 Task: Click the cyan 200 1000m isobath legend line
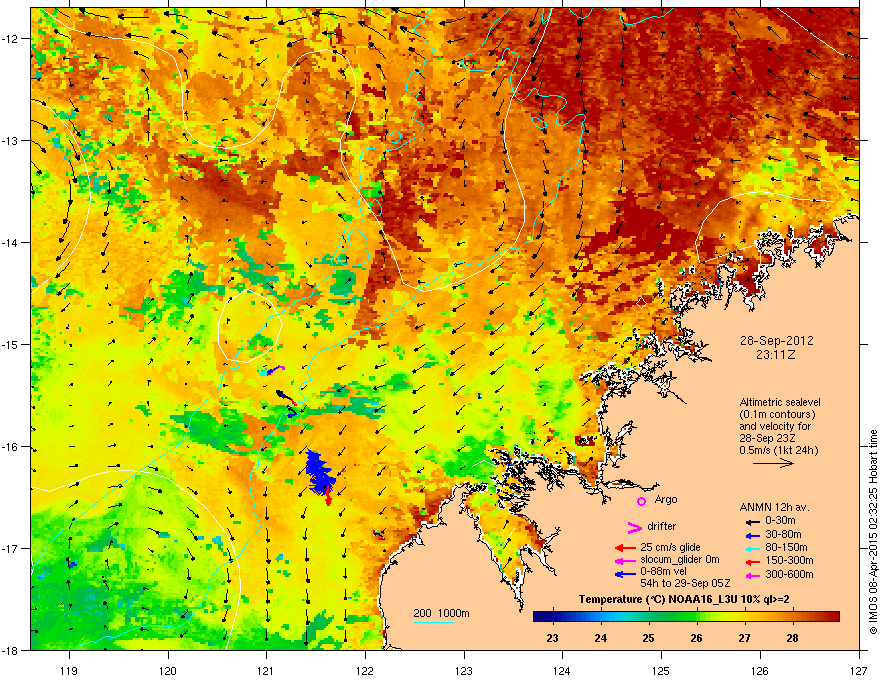point(433,622)
